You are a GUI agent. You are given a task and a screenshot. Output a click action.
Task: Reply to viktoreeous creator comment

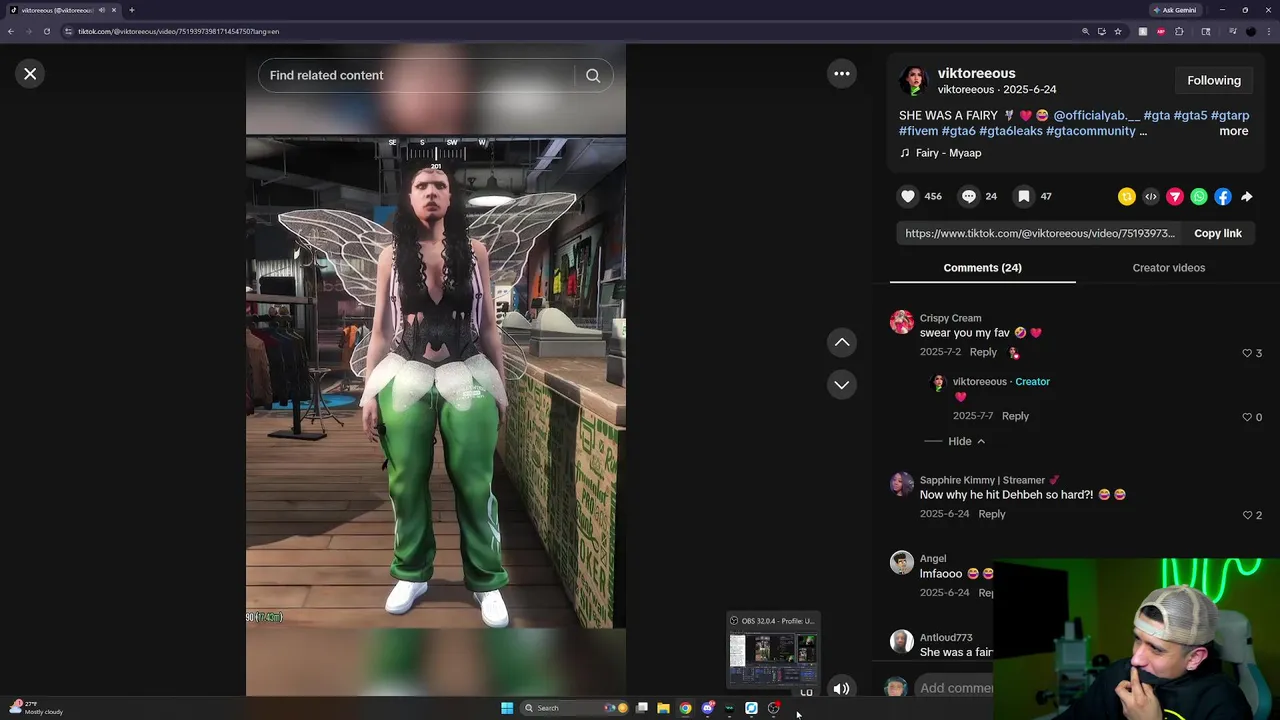point(1015,416)
